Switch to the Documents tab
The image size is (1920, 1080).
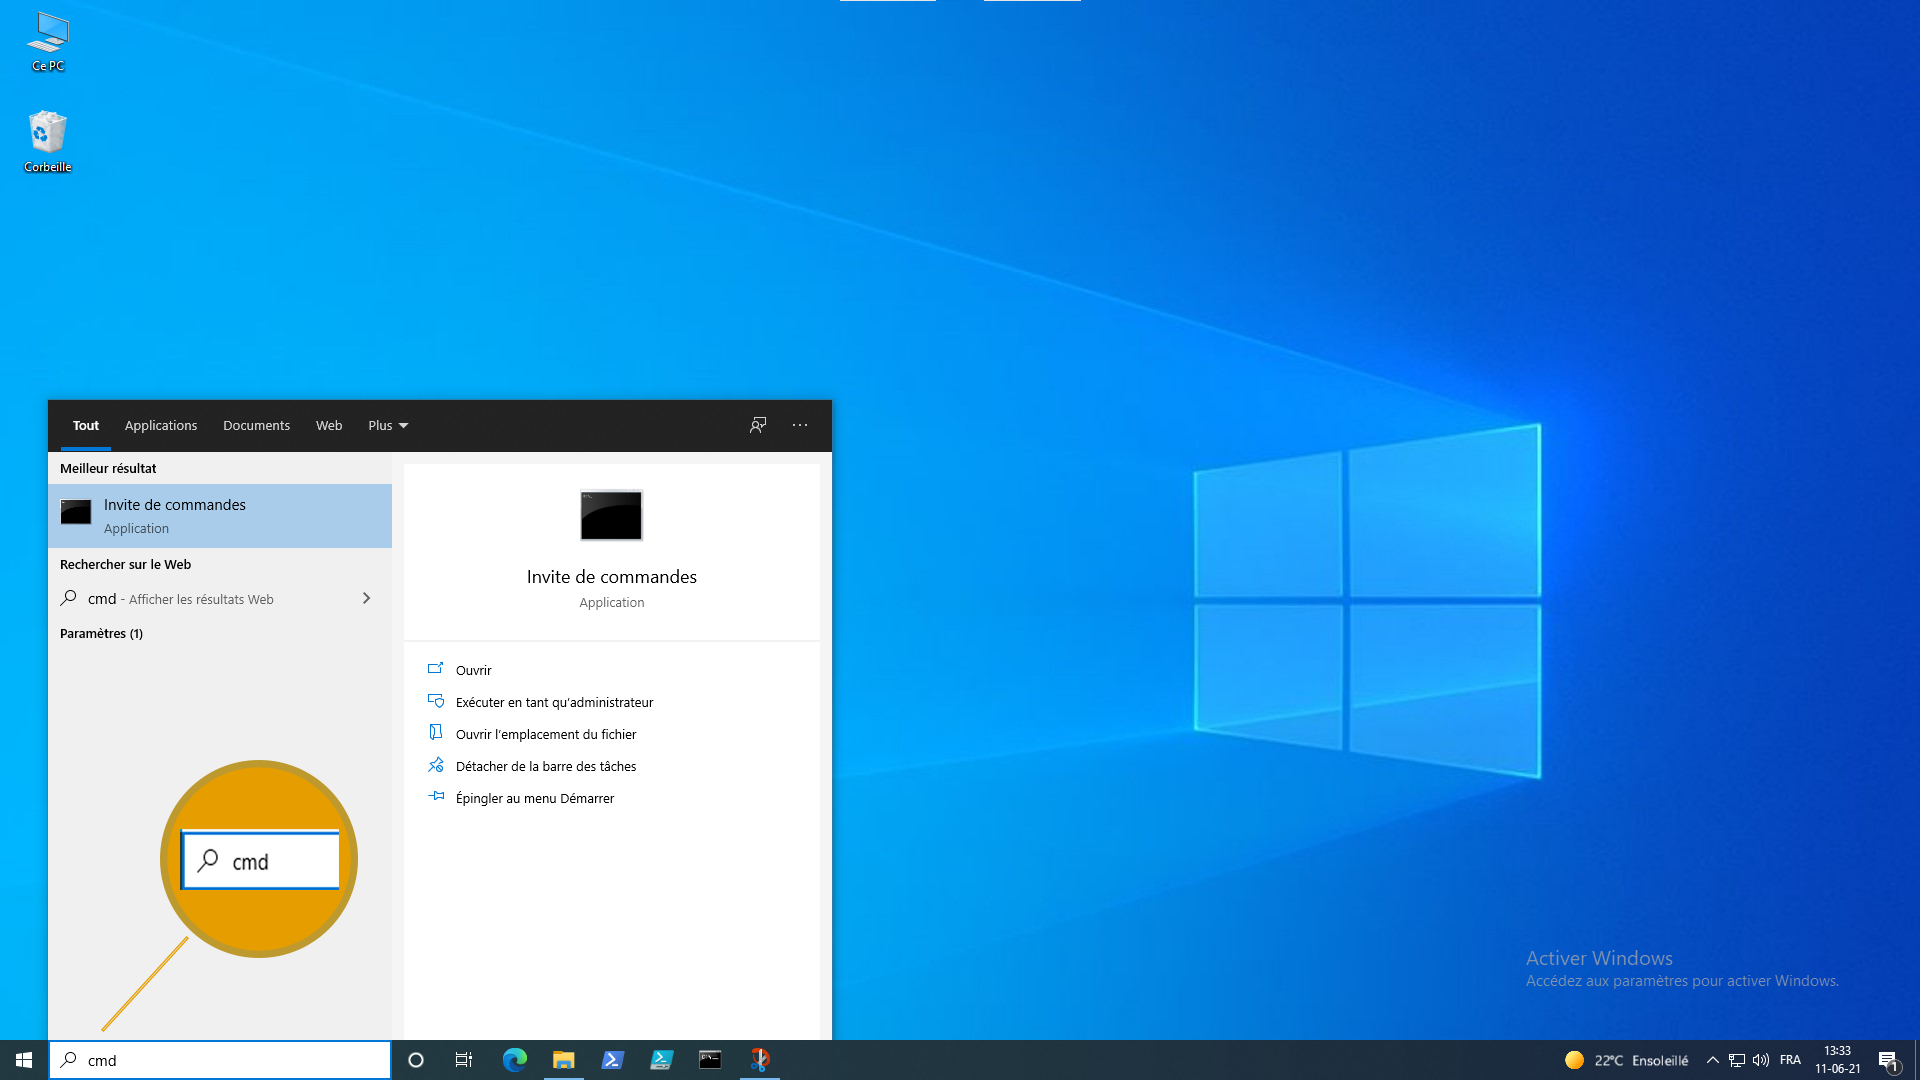pos(256,425)
